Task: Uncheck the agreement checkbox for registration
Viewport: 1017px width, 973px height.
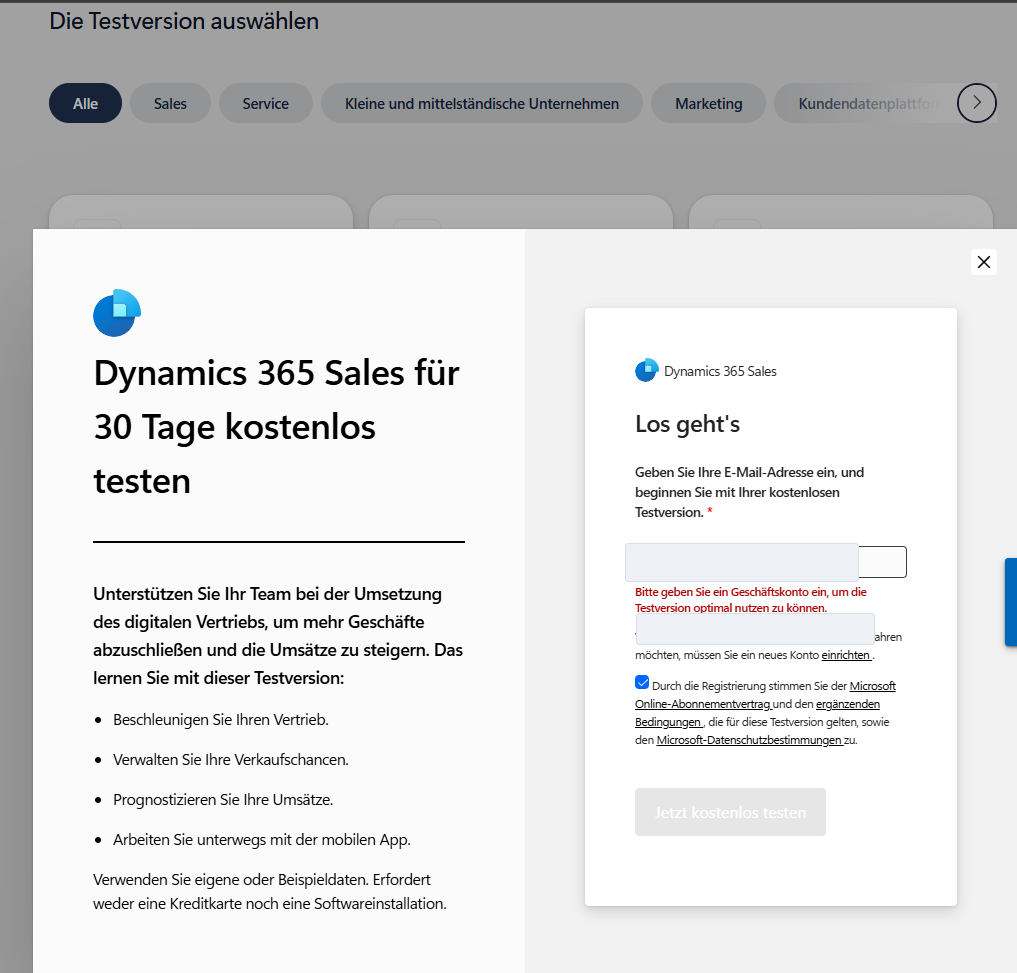Action: click(x=642, y=682)
